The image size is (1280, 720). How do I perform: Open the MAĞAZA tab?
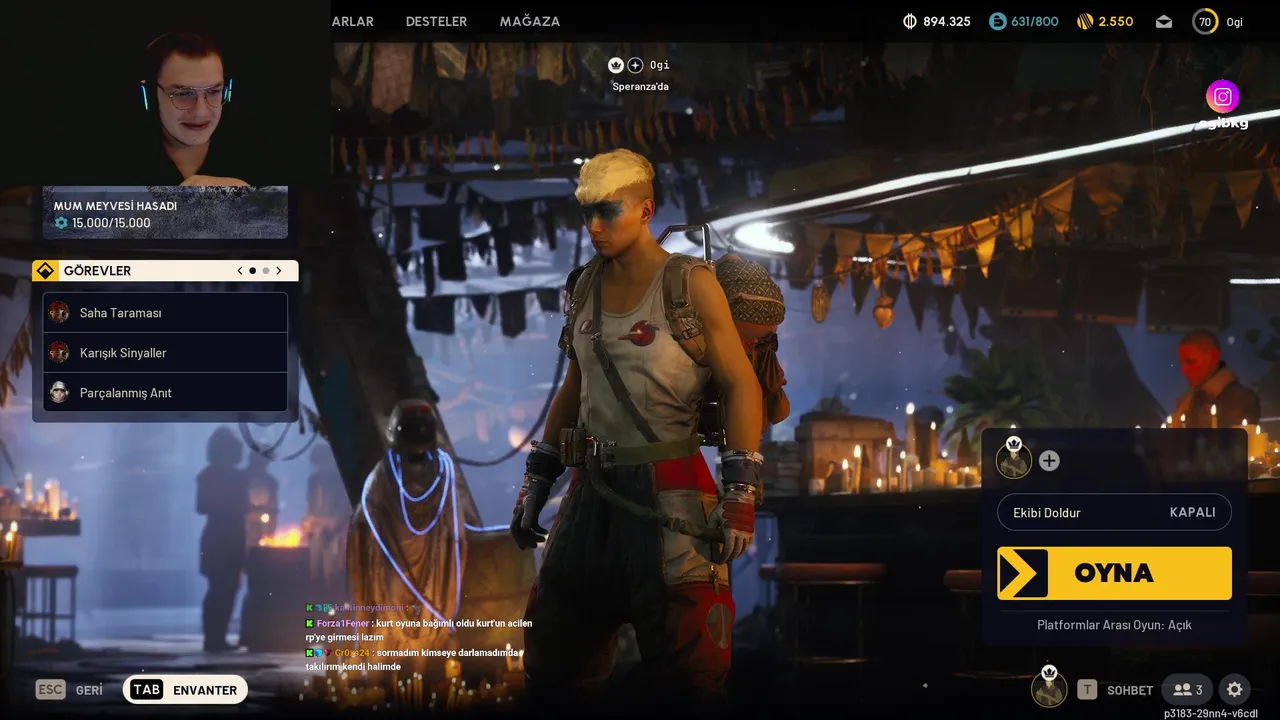tap(530, 21)
